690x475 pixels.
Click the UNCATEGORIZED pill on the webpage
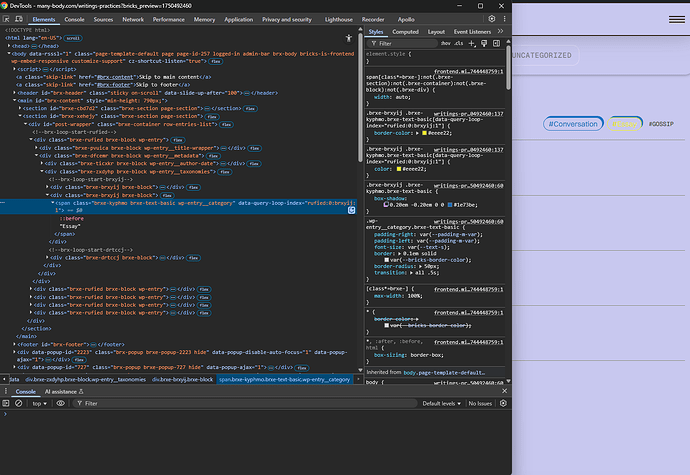coord(545,55)
